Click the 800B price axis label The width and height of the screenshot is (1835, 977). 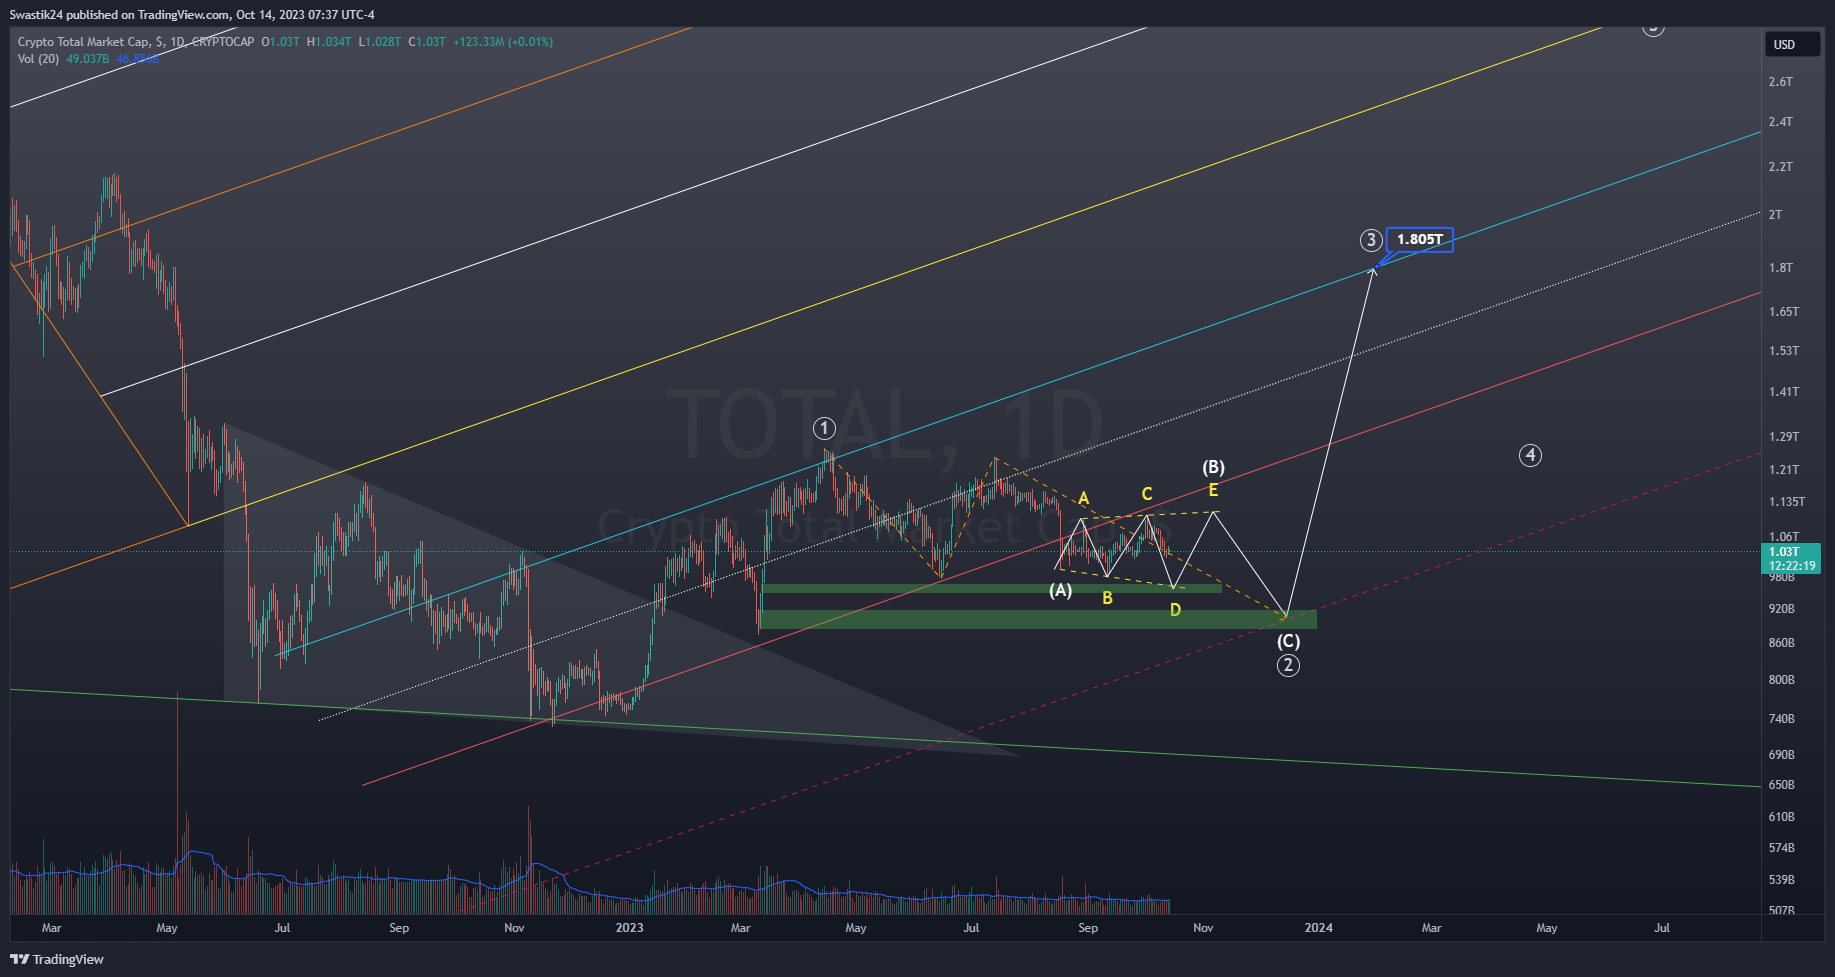[1781, 680]
